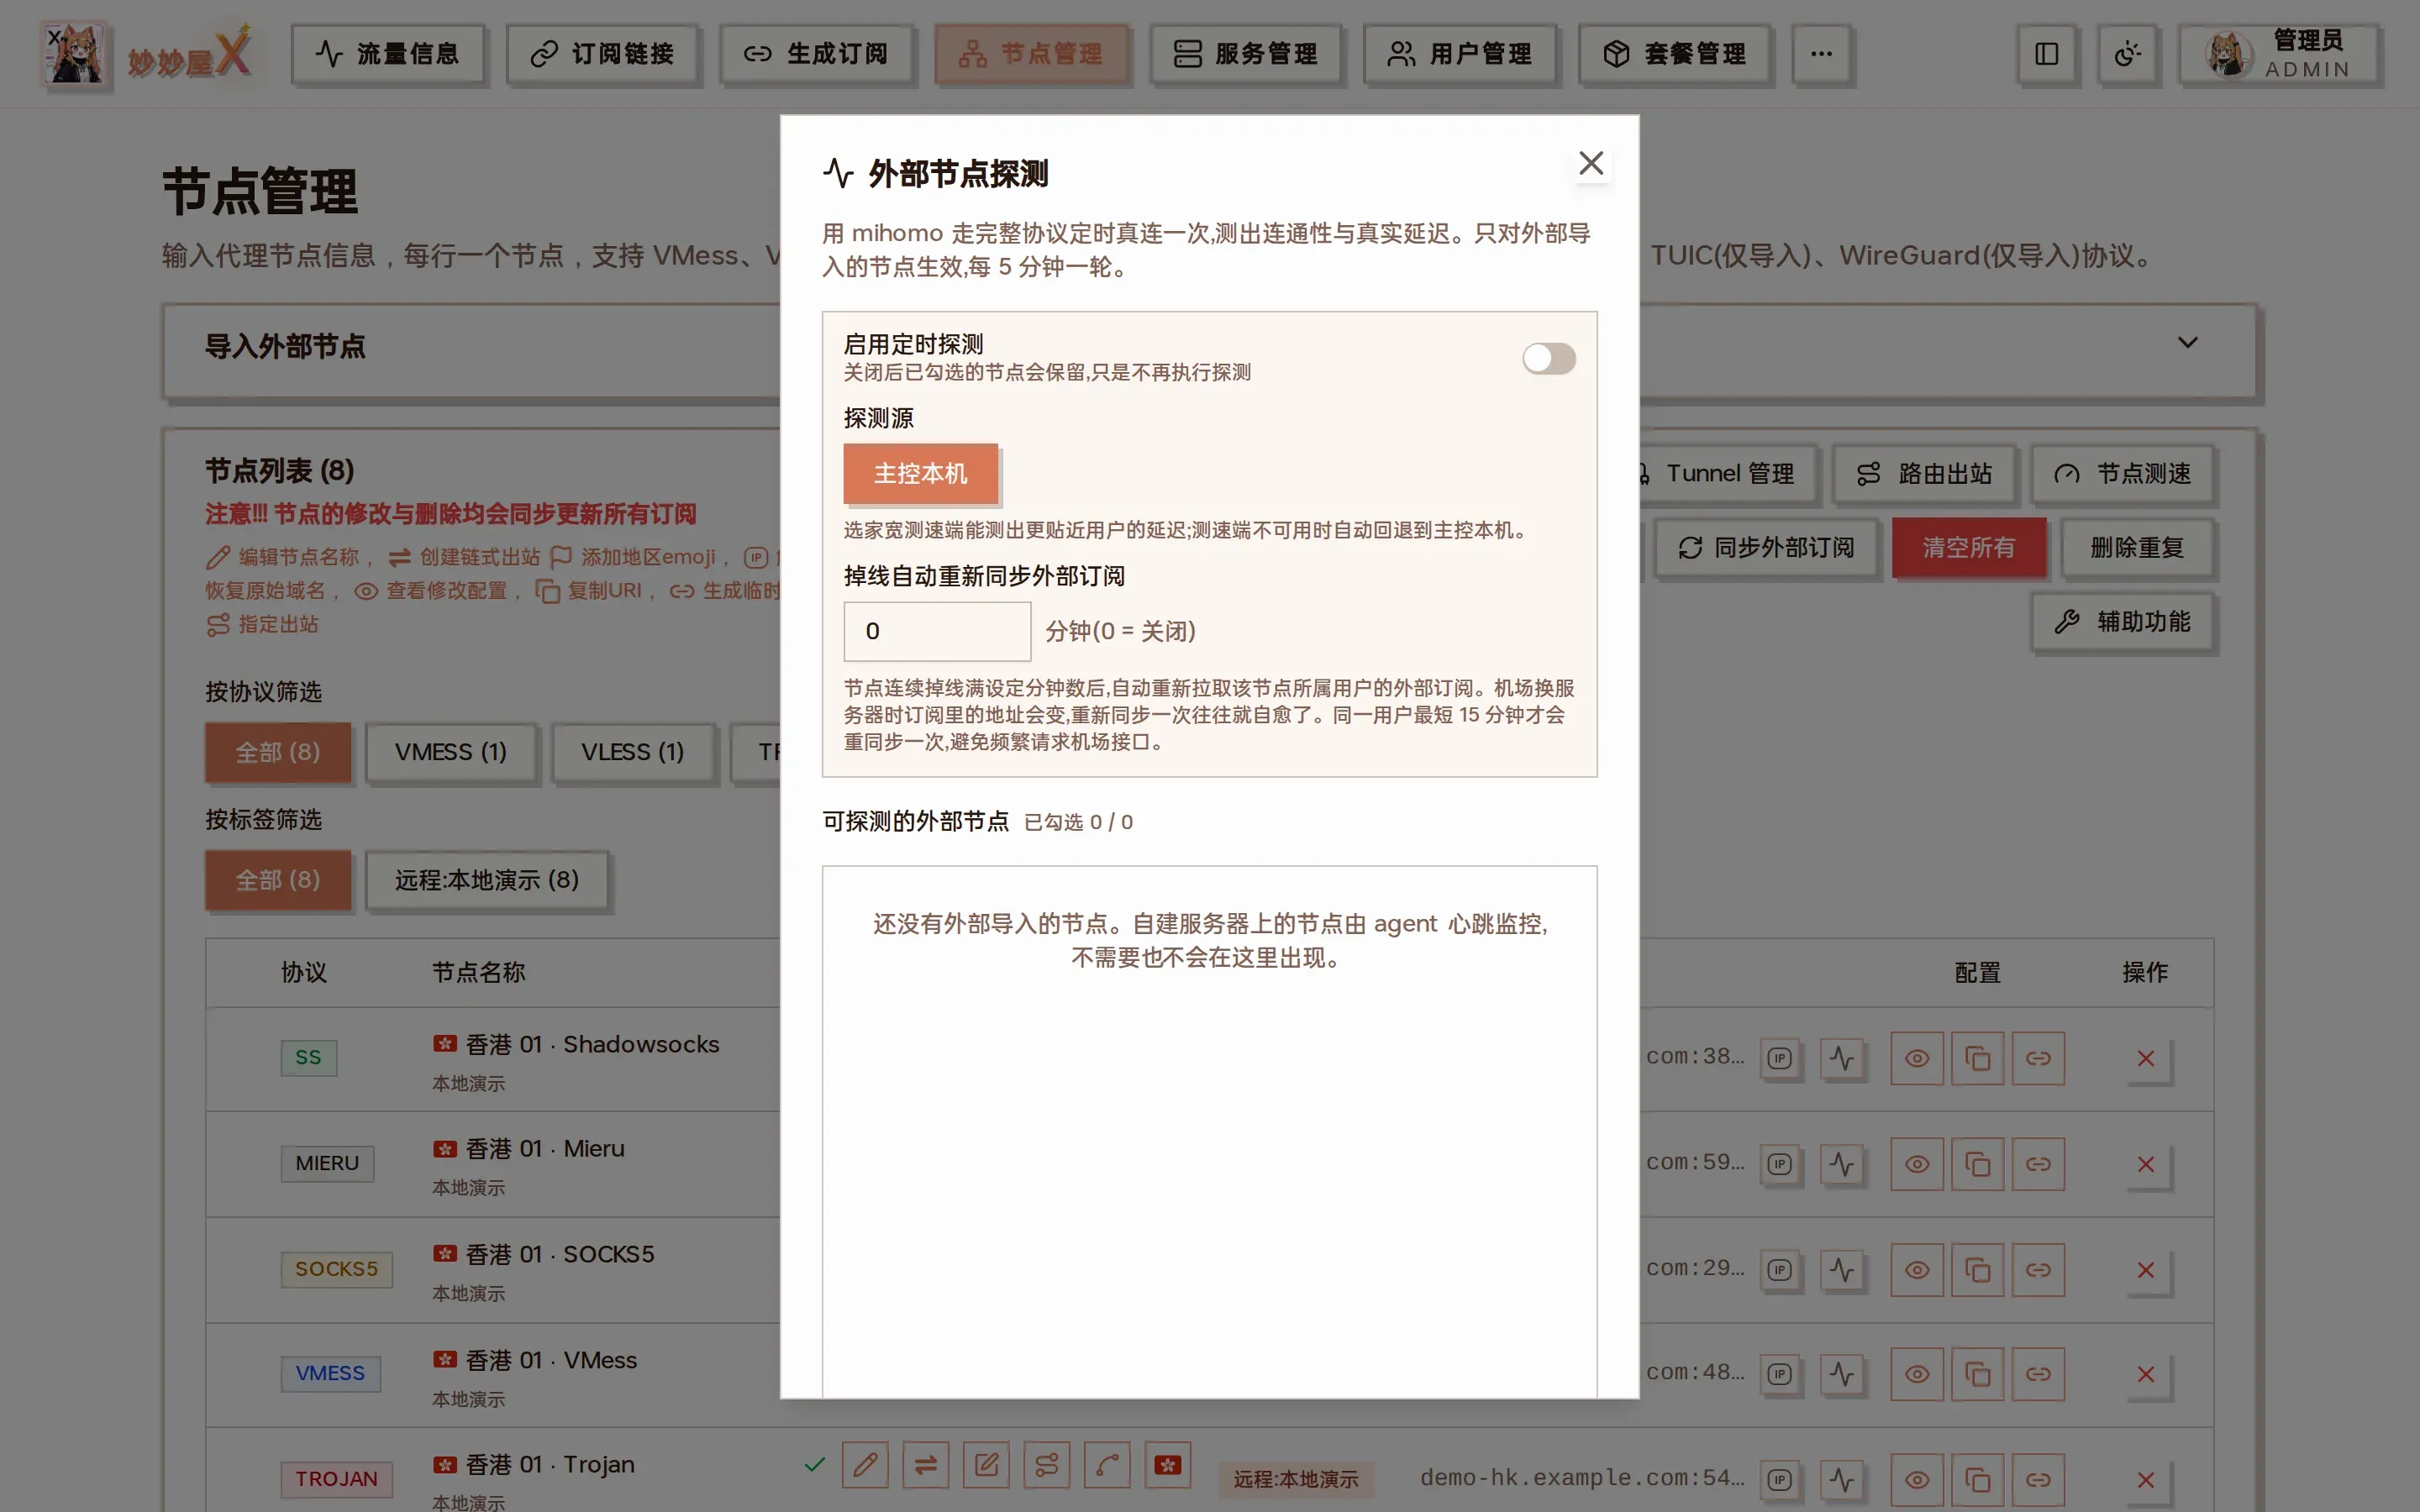Copy URI icon in Mieru row
The height and width of the screenshot is (1512, 2420).
[1977, 1164]
